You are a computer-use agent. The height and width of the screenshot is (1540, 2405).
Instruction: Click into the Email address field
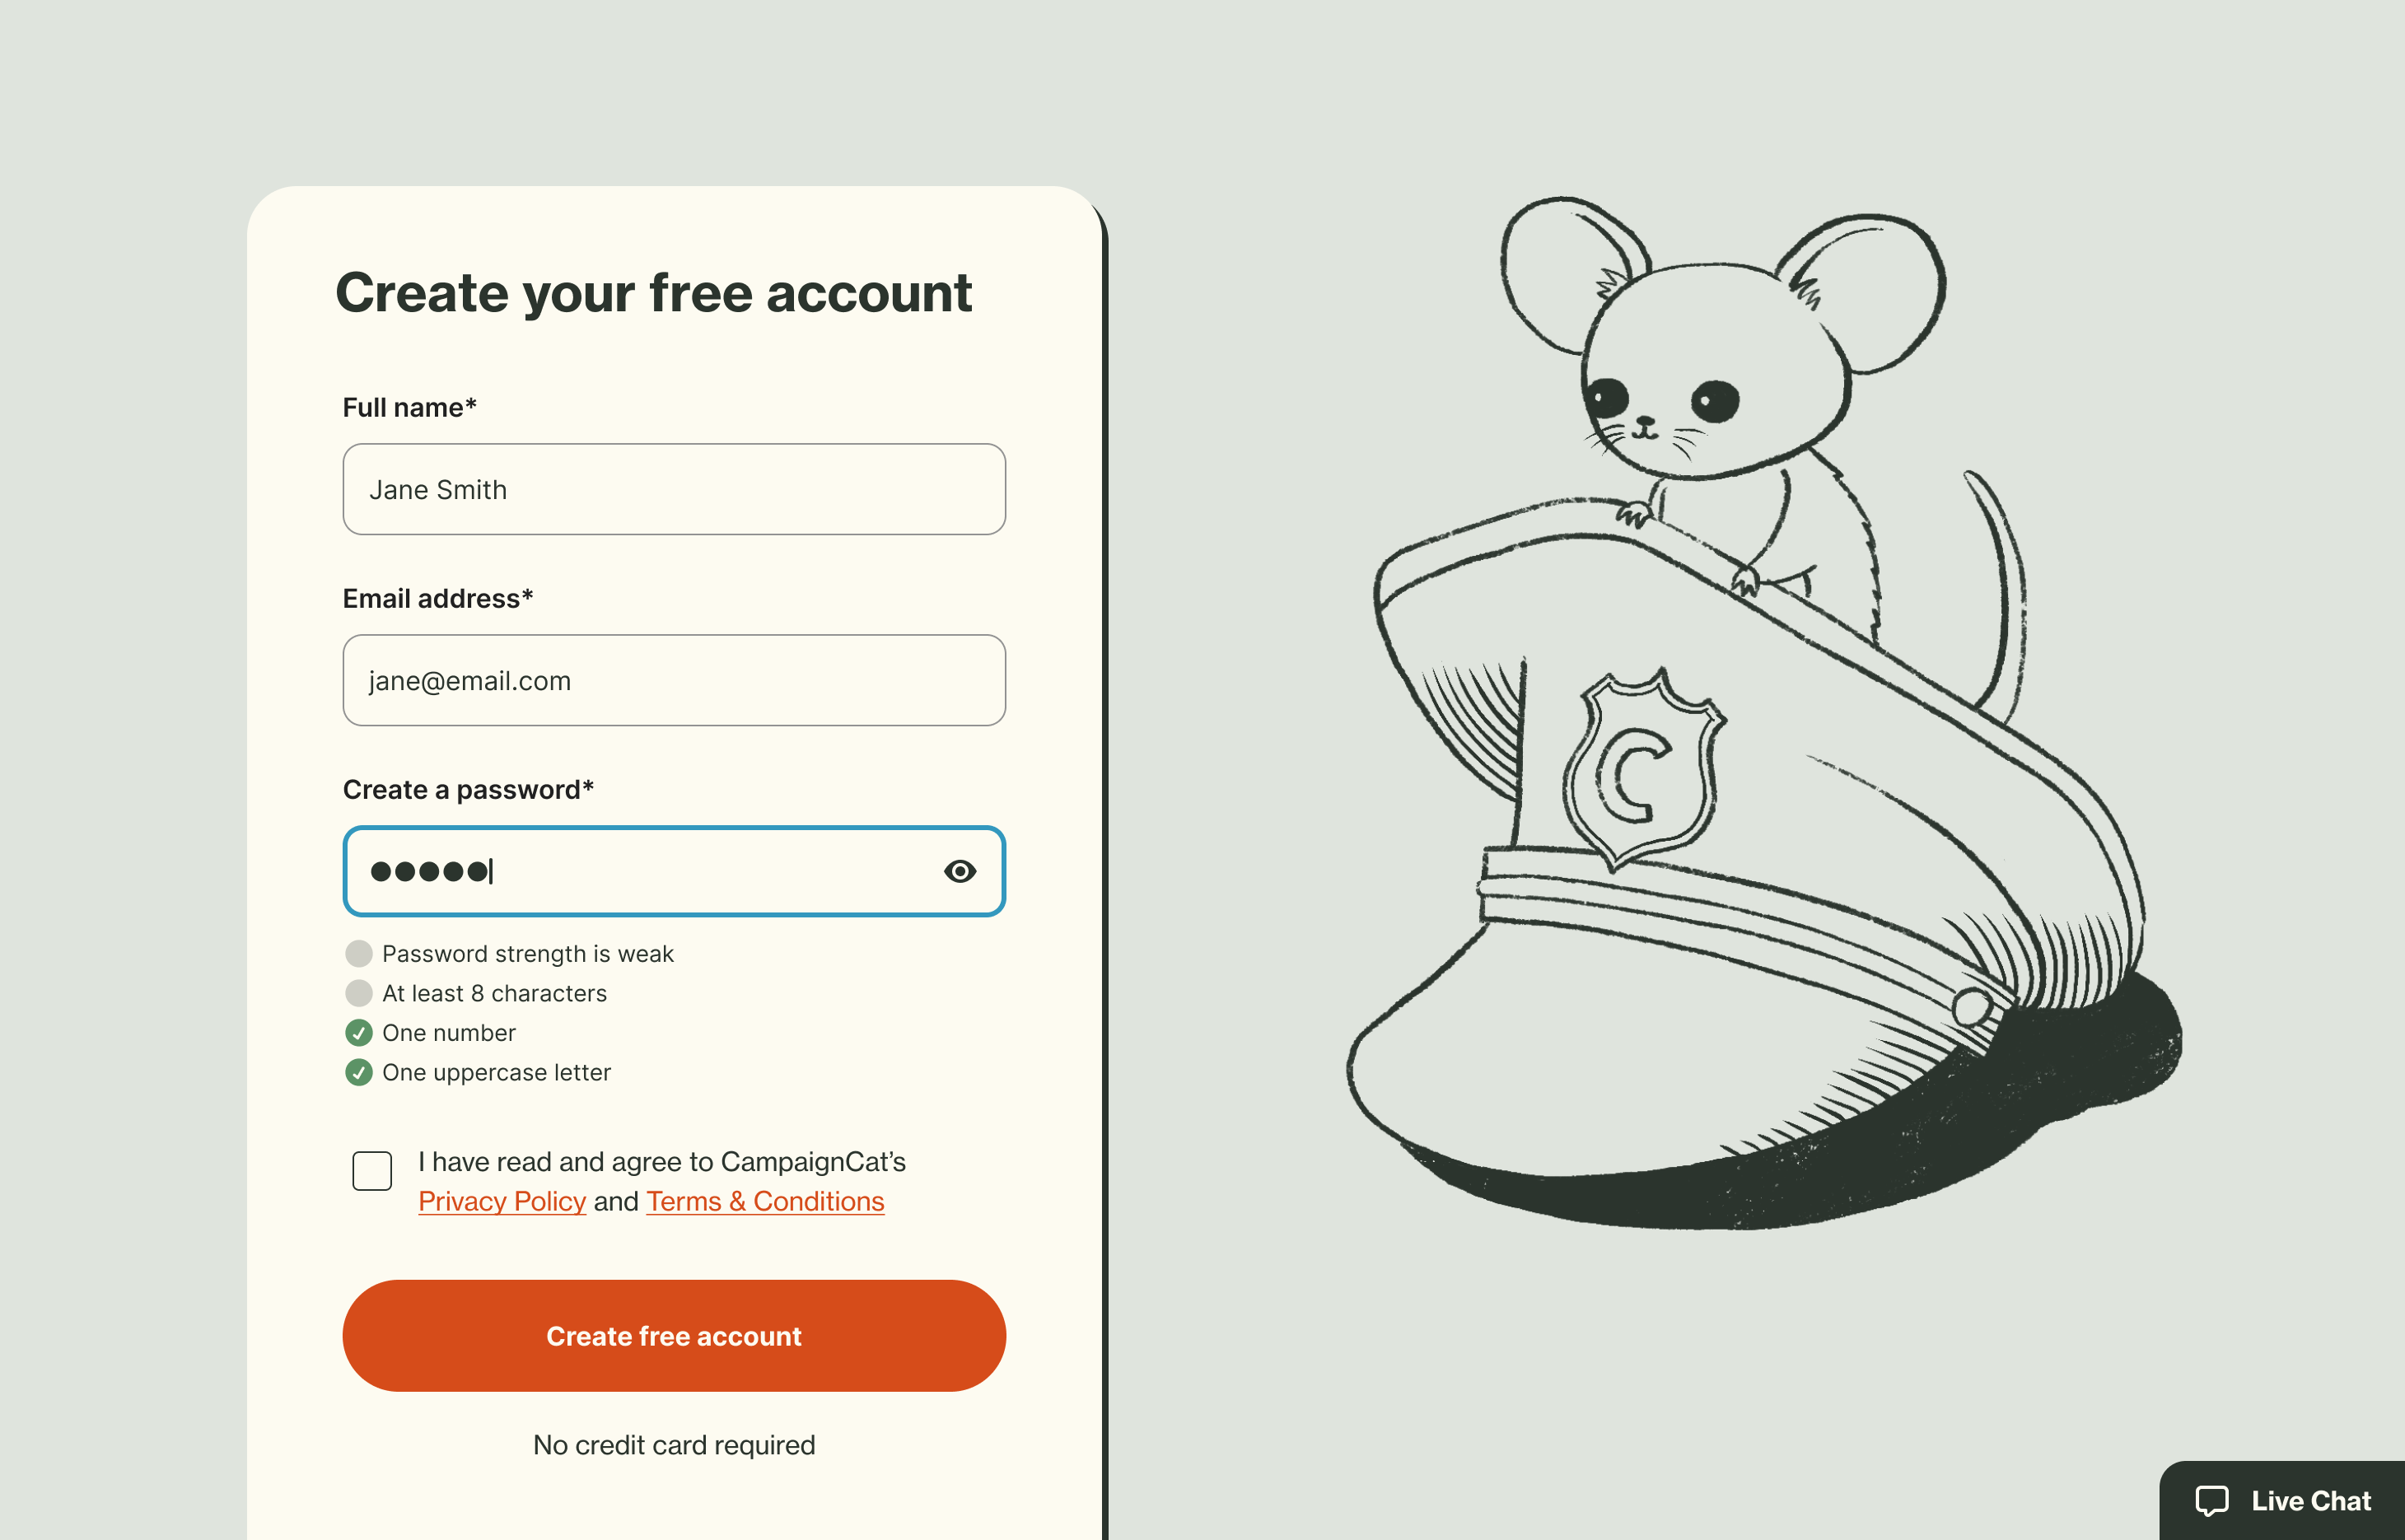(674, 680)
